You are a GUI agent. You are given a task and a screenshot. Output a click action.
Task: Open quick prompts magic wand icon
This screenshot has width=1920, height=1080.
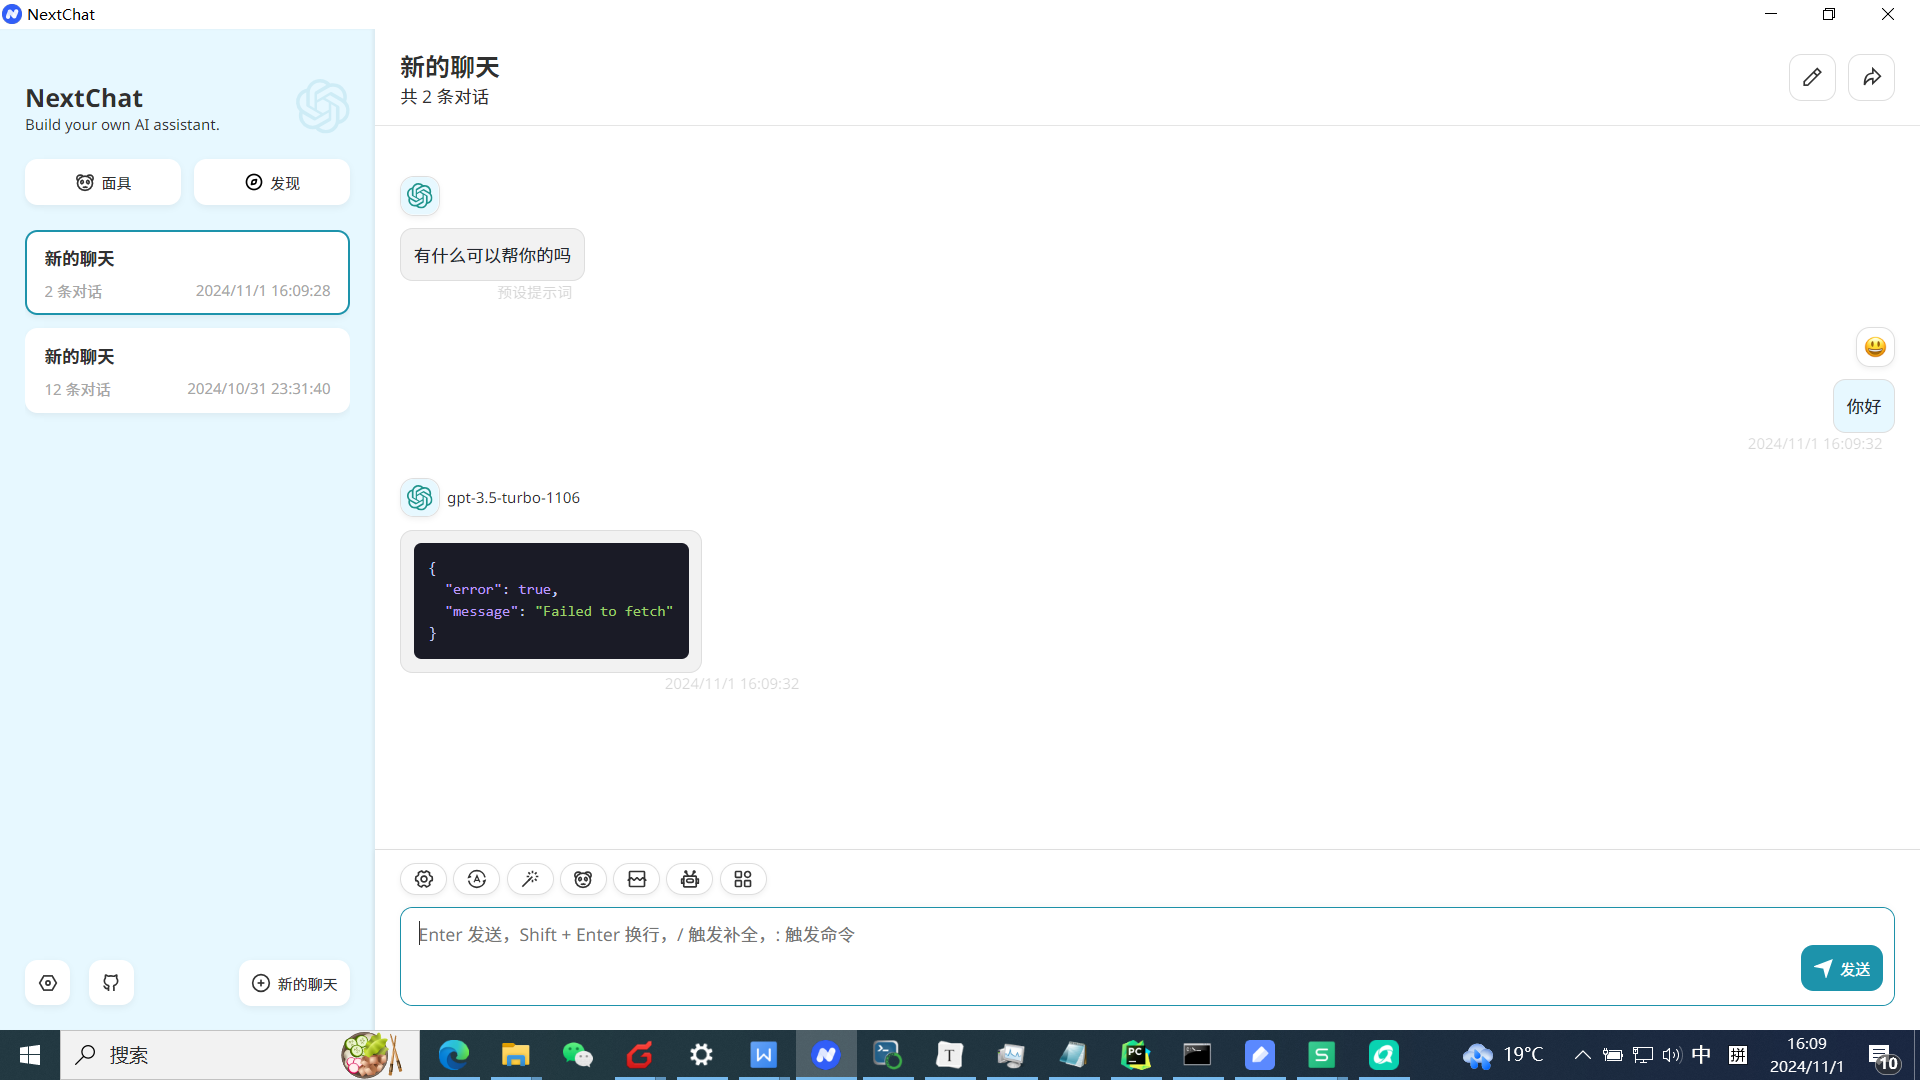(530, 879)
